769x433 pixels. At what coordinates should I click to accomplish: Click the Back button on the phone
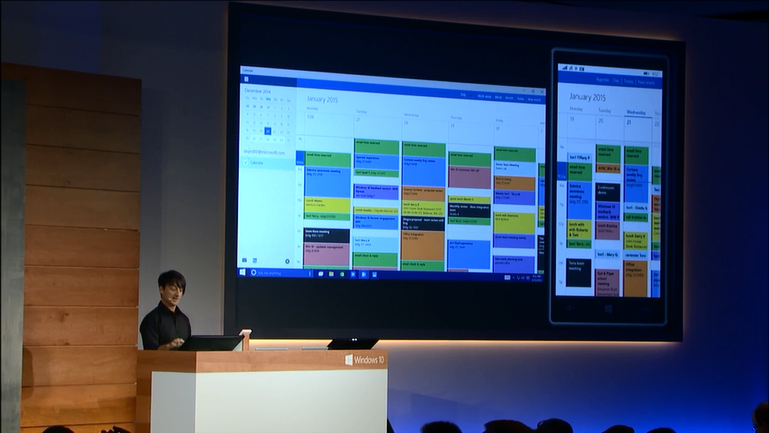tap(569, 308)
